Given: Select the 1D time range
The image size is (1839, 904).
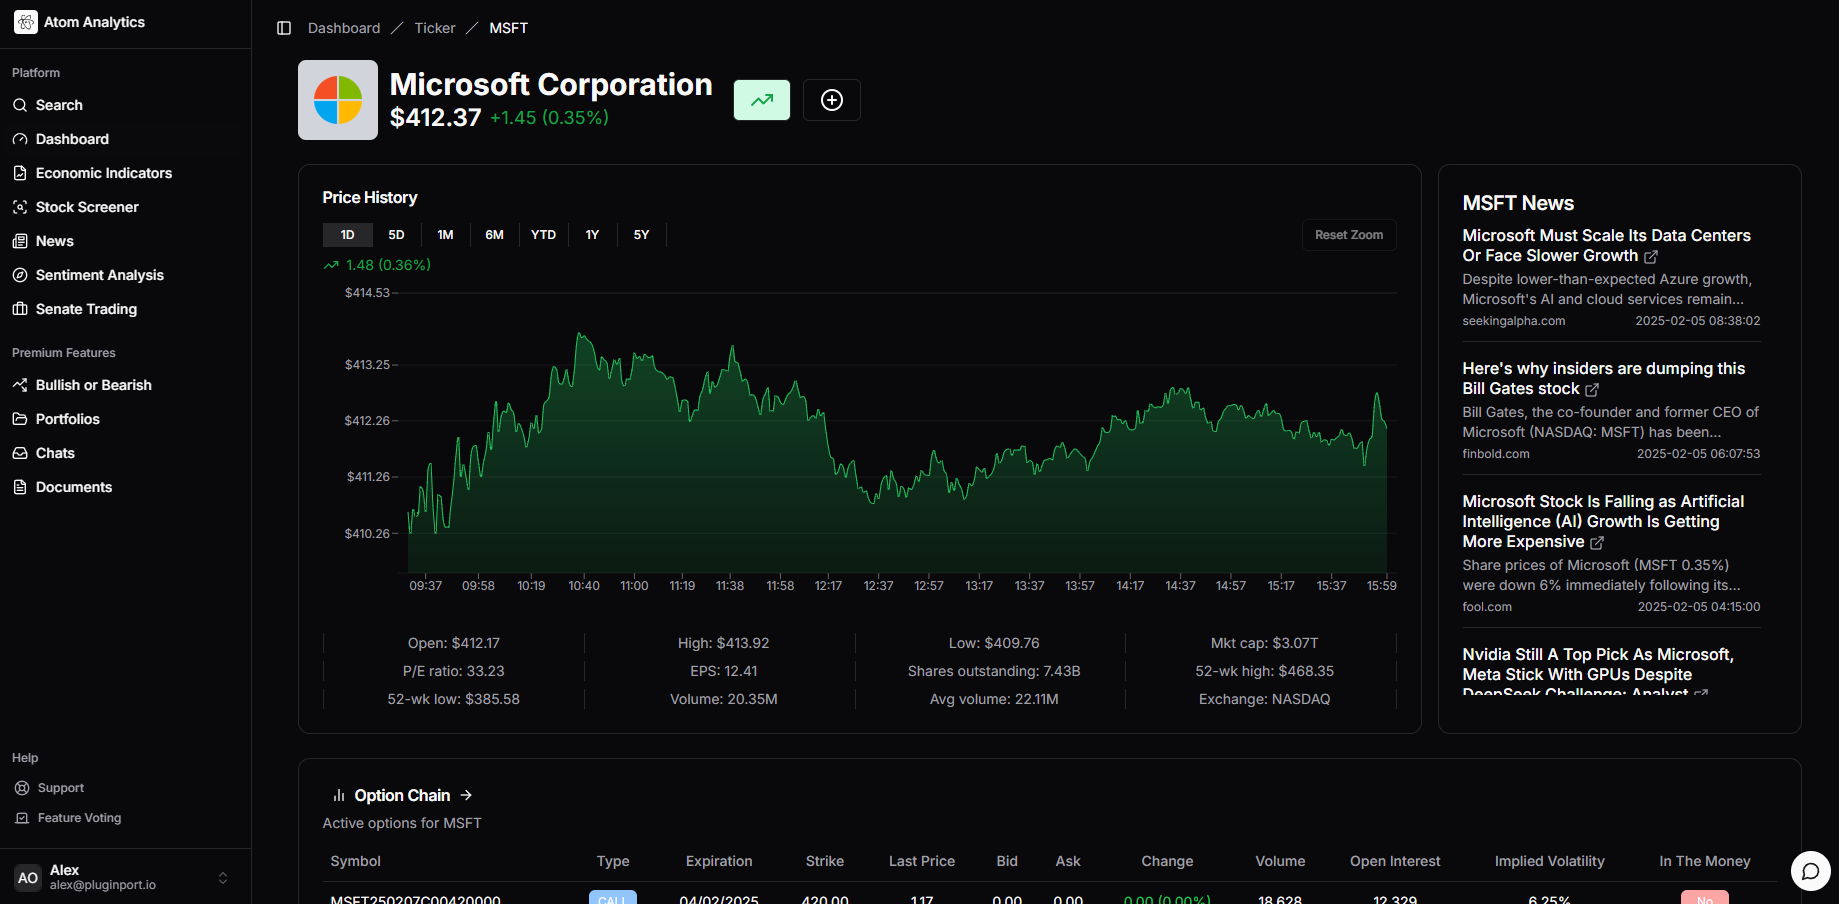Looking at the screenshot, I should (x=348, y=235).
